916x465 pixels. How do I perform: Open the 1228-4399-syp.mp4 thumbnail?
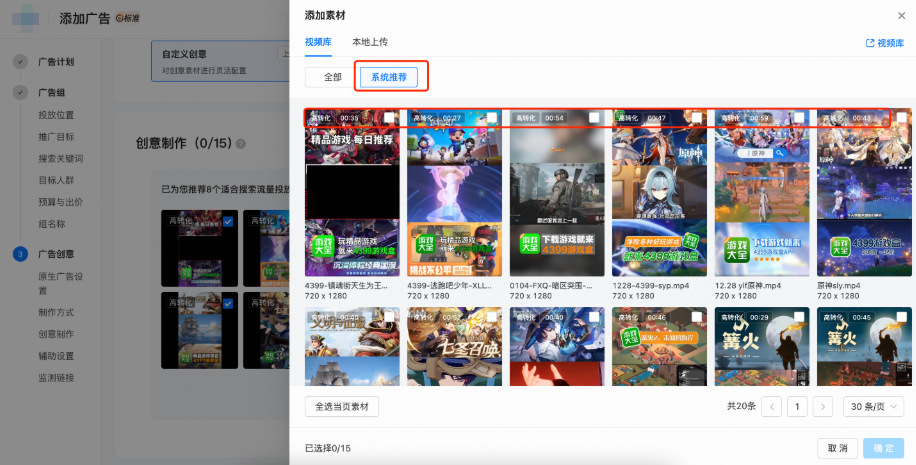click(660, 193)
